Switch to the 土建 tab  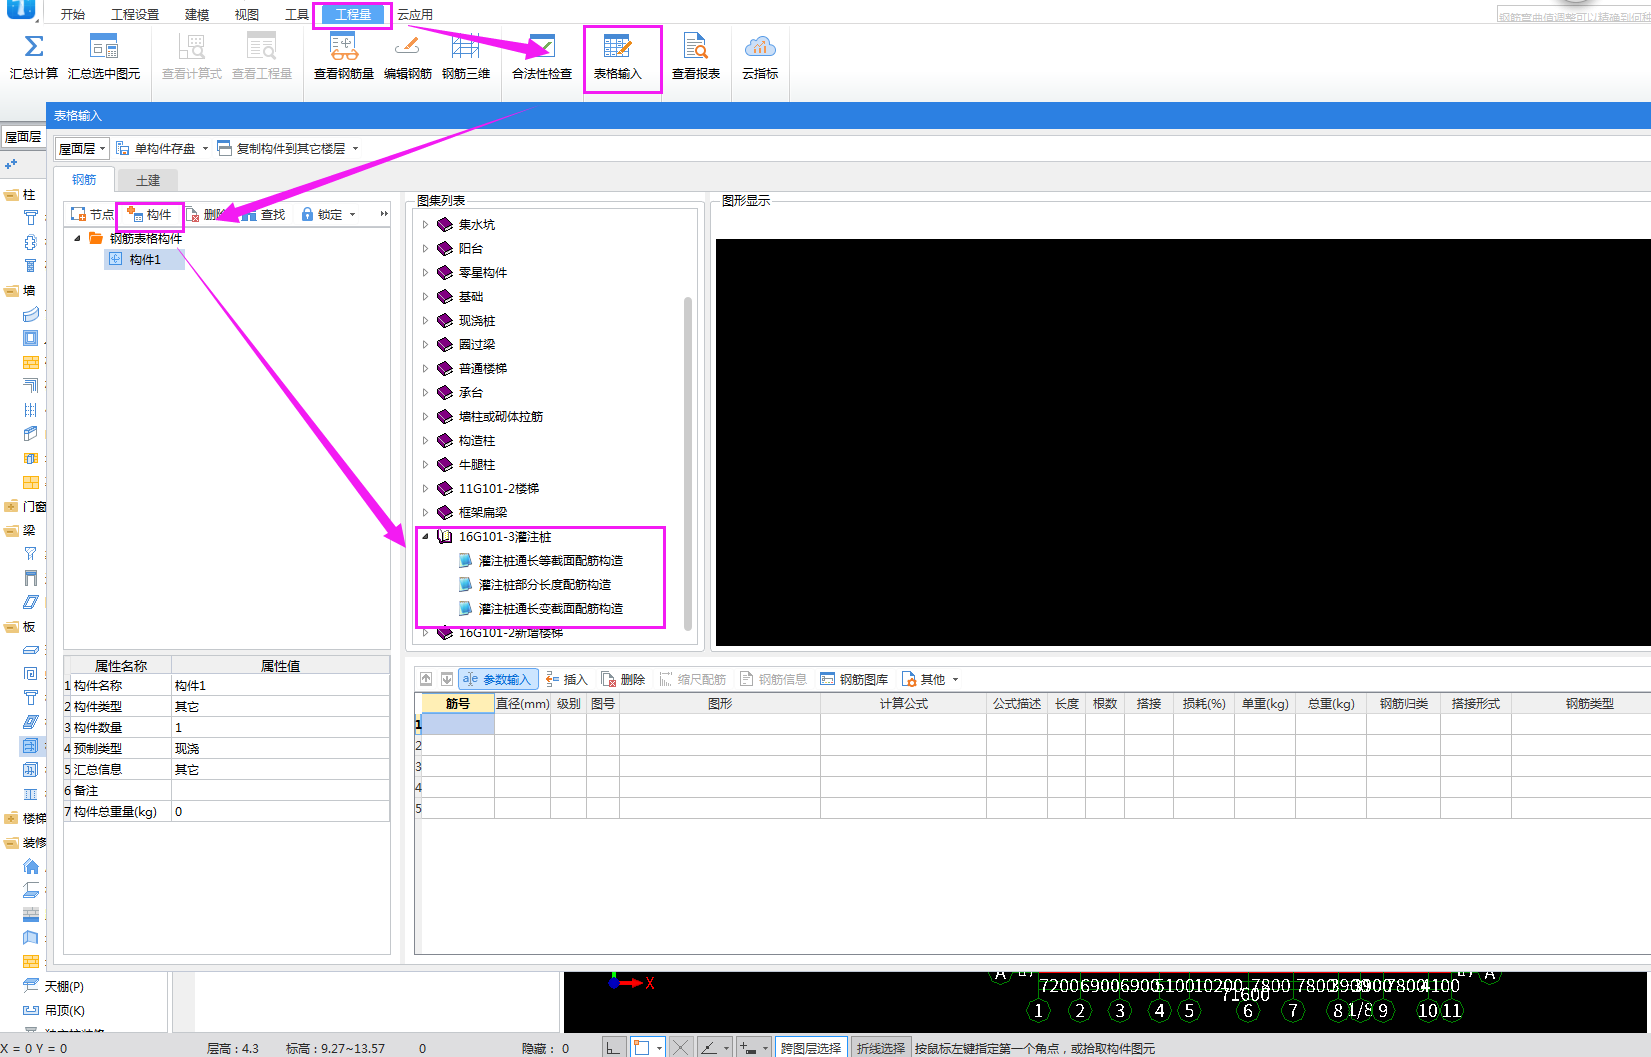click(148, 180)
